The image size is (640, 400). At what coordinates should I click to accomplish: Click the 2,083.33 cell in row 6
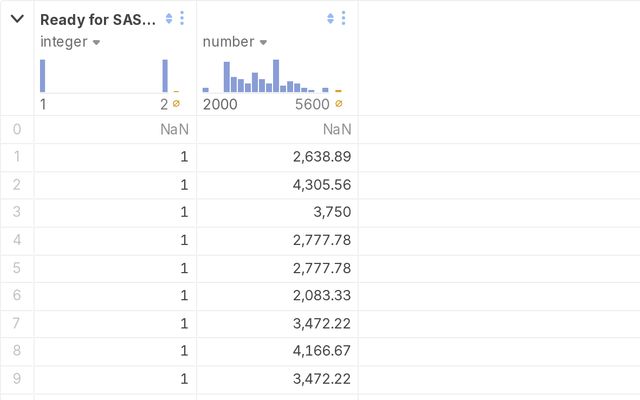(321, 296)
